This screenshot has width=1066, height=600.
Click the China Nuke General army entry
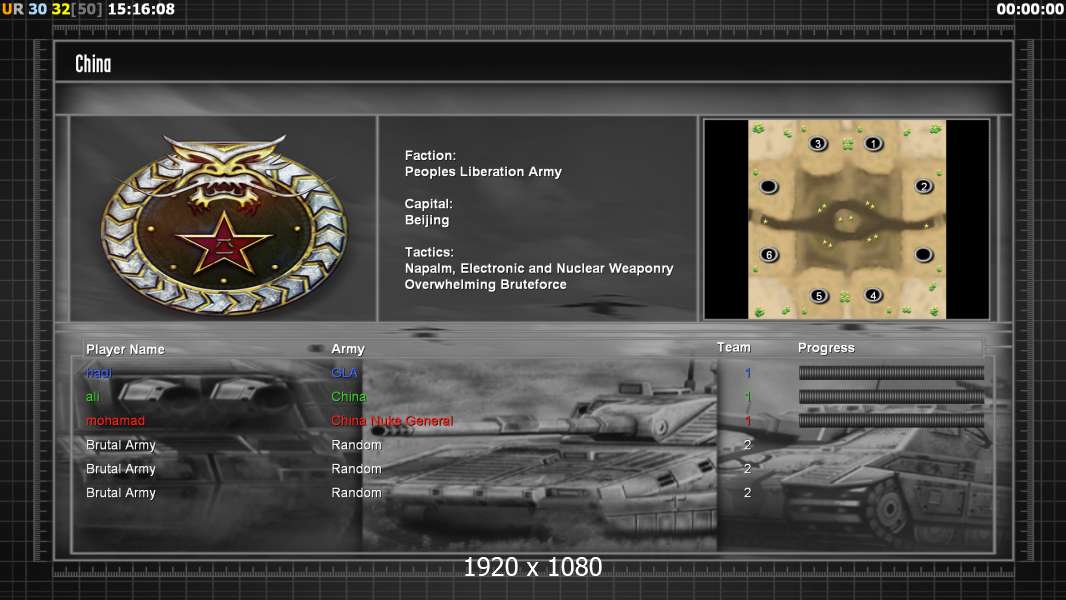[x=392, y=421]
